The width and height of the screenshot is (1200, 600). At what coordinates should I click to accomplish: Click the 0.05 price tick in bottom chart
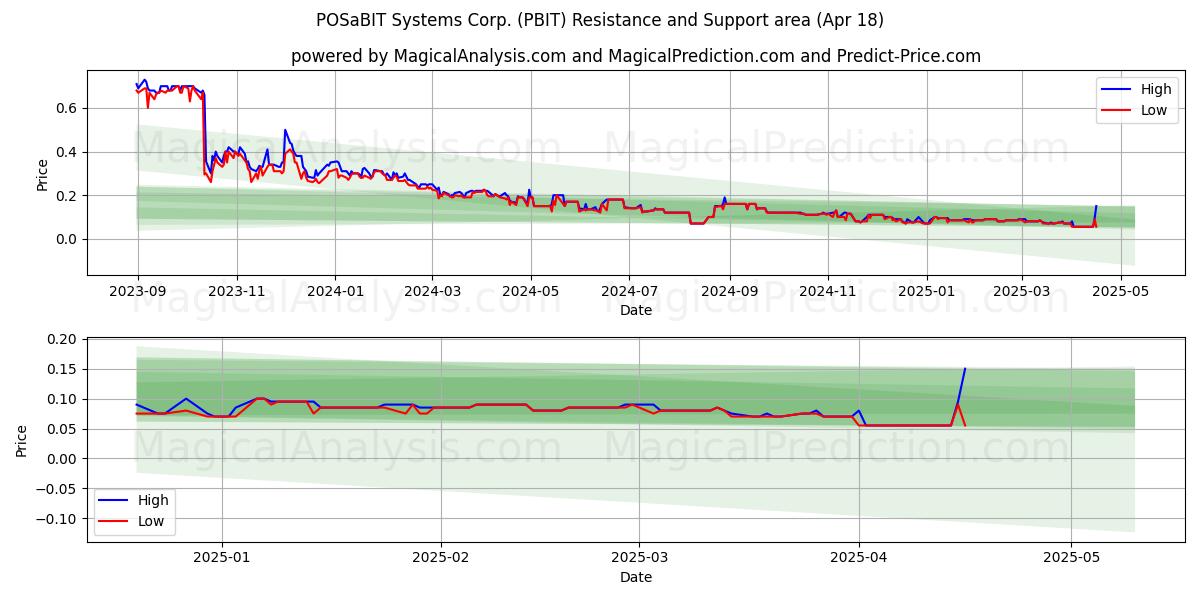click(63, 429)
